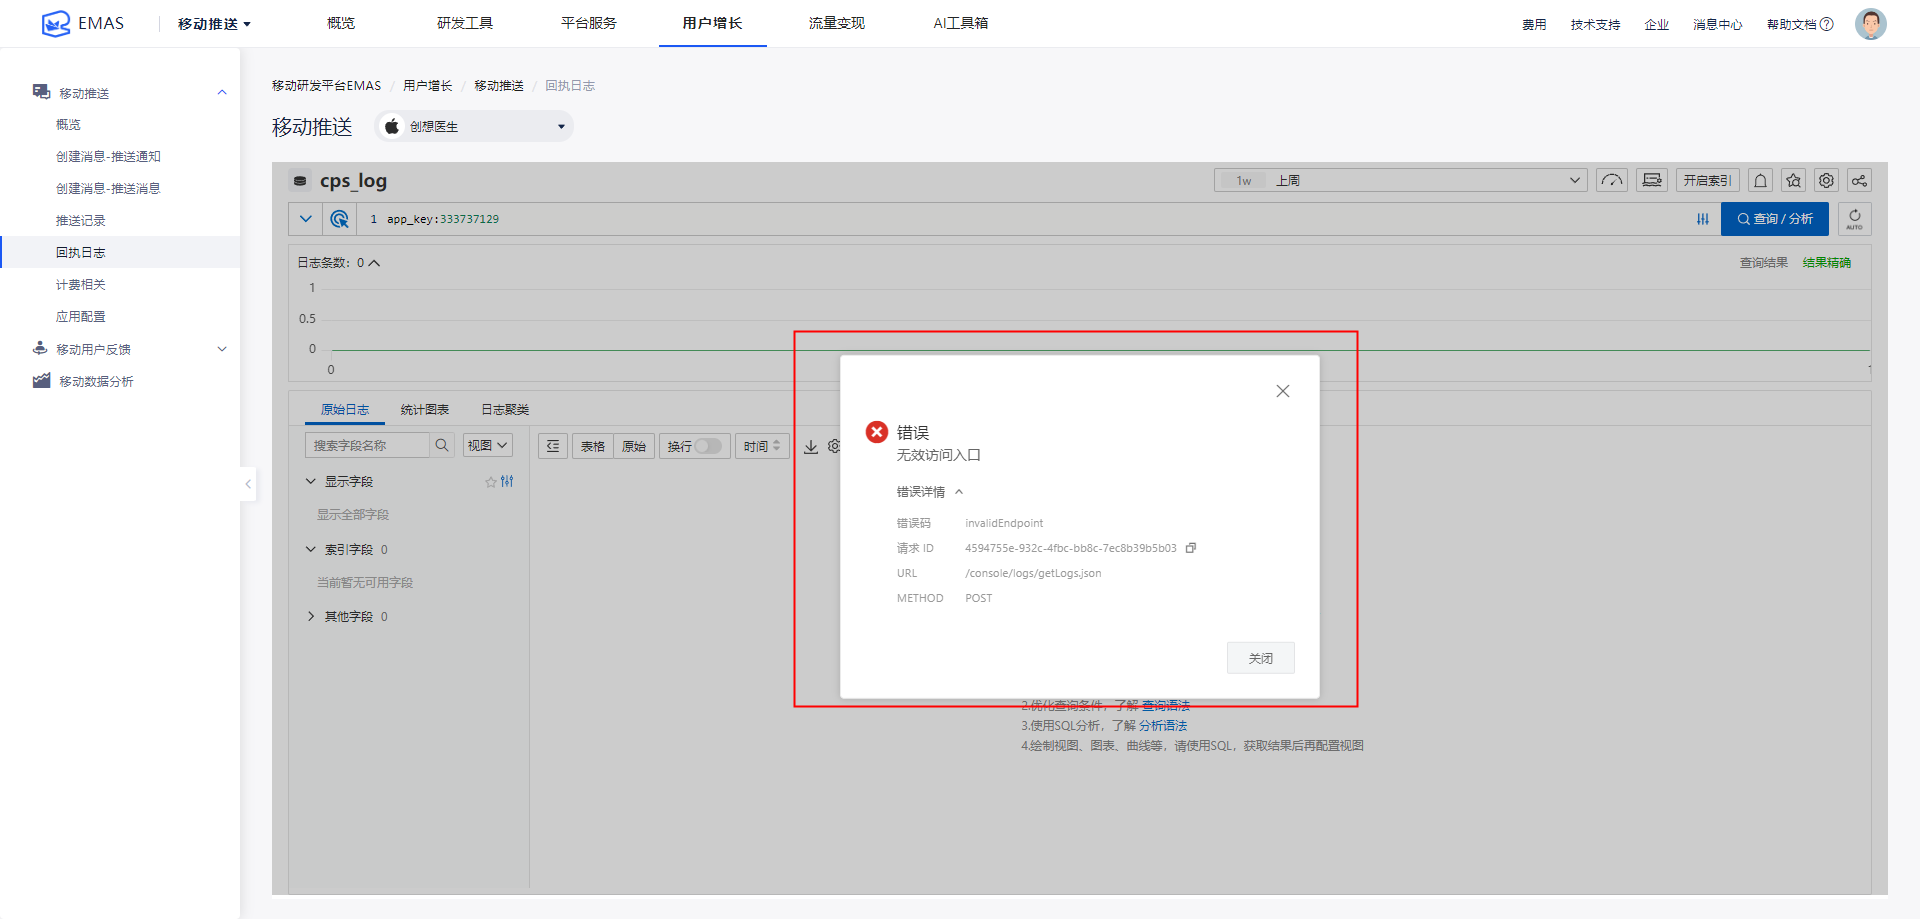Switch to 平台服务 top tab
This screenshot has height=919, width=1920.
click(589, 23)
